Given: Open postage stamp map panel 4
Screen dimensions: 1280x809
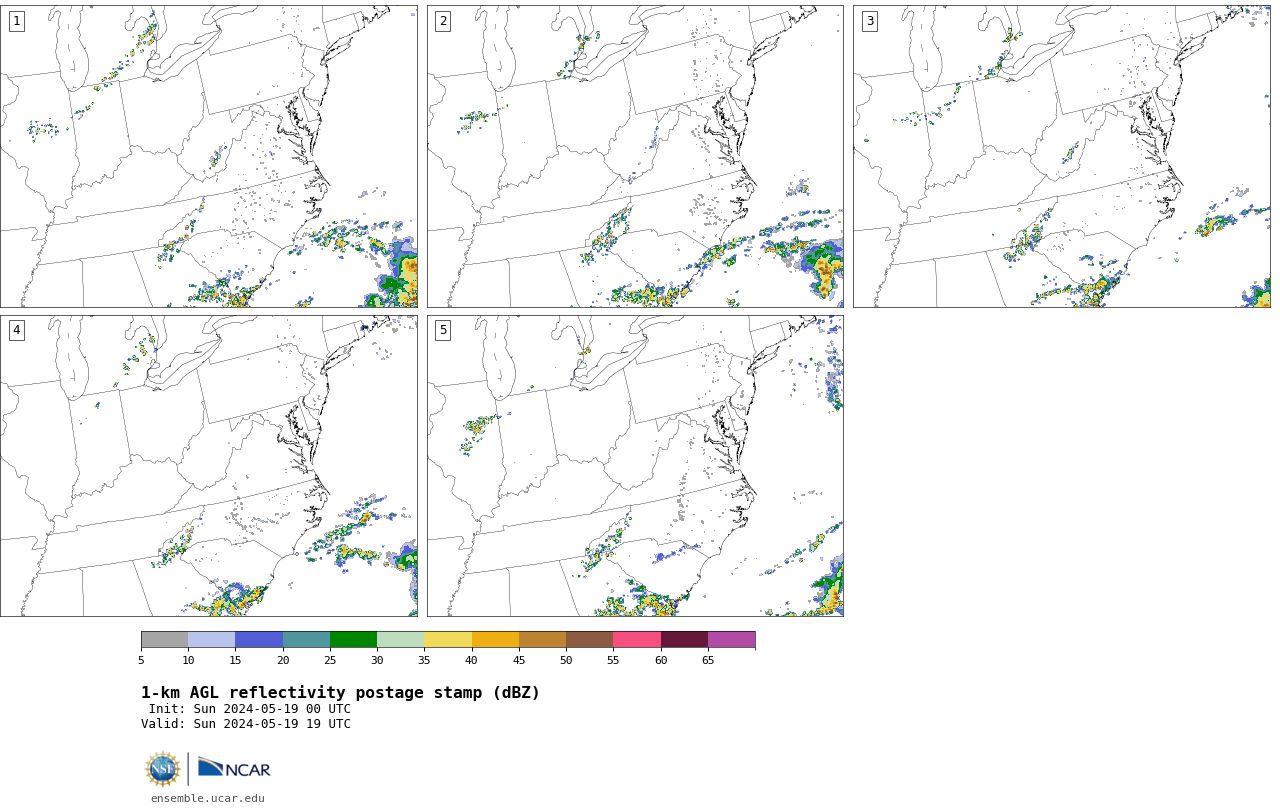Looking at the screenshot, I should click(x=209, y=466).
